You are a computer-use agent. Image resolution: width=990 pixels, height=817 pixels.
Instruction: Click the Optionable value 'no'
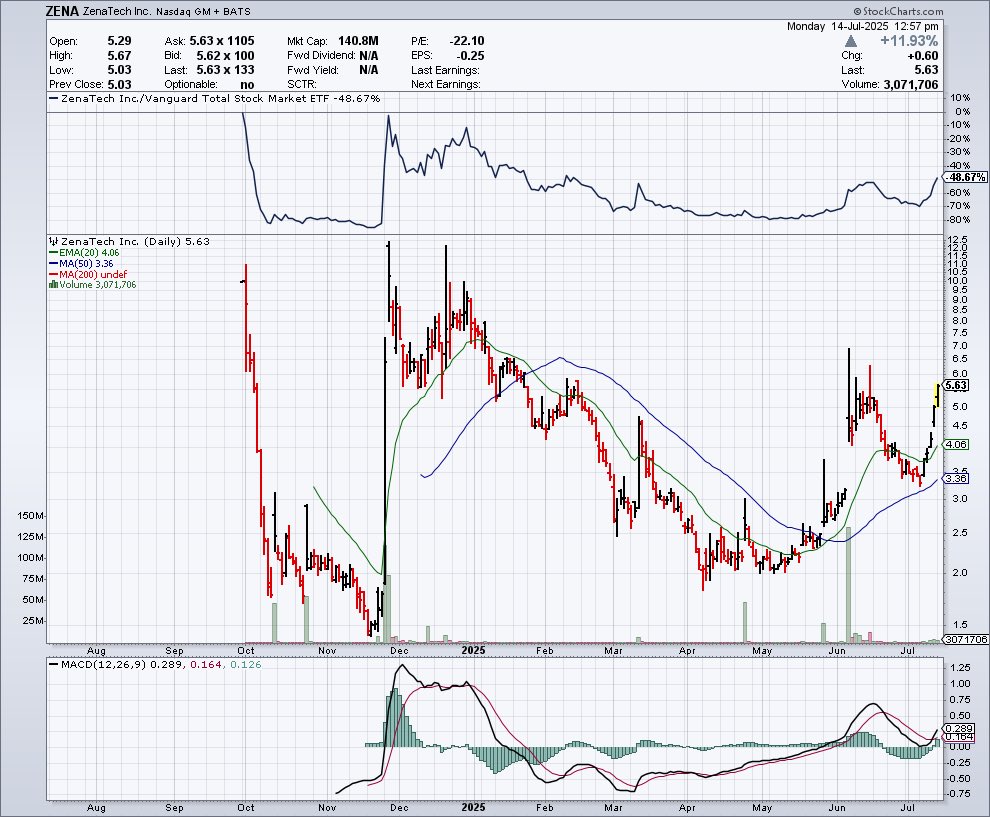(247, 85)
